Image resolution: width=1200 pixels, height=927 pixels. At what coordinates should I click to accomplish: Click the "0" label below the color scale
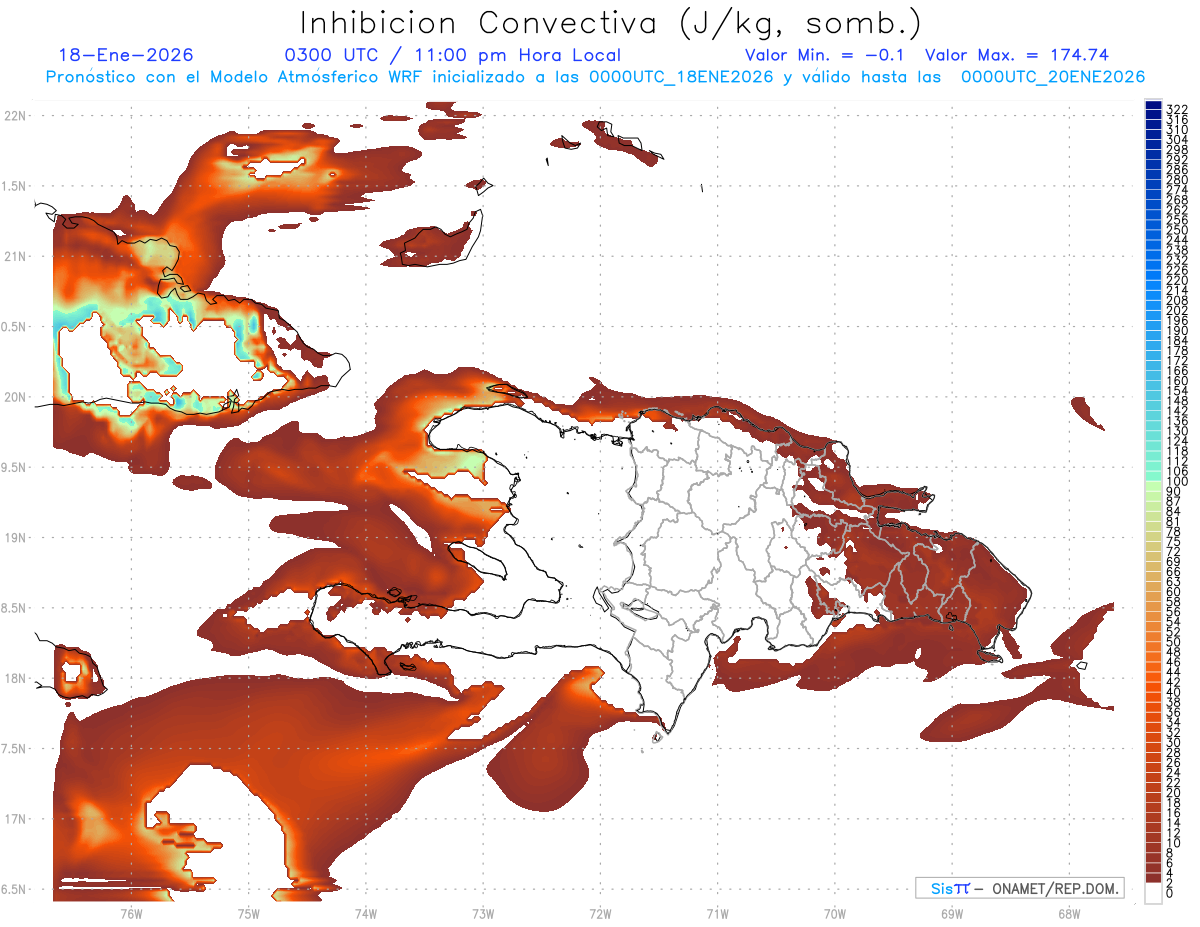[1170, 893]
